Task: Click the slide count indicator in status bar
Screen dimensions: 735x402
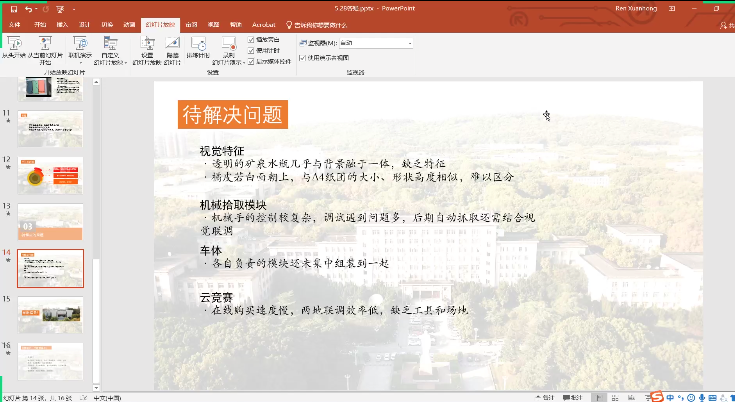Action: 37,398
